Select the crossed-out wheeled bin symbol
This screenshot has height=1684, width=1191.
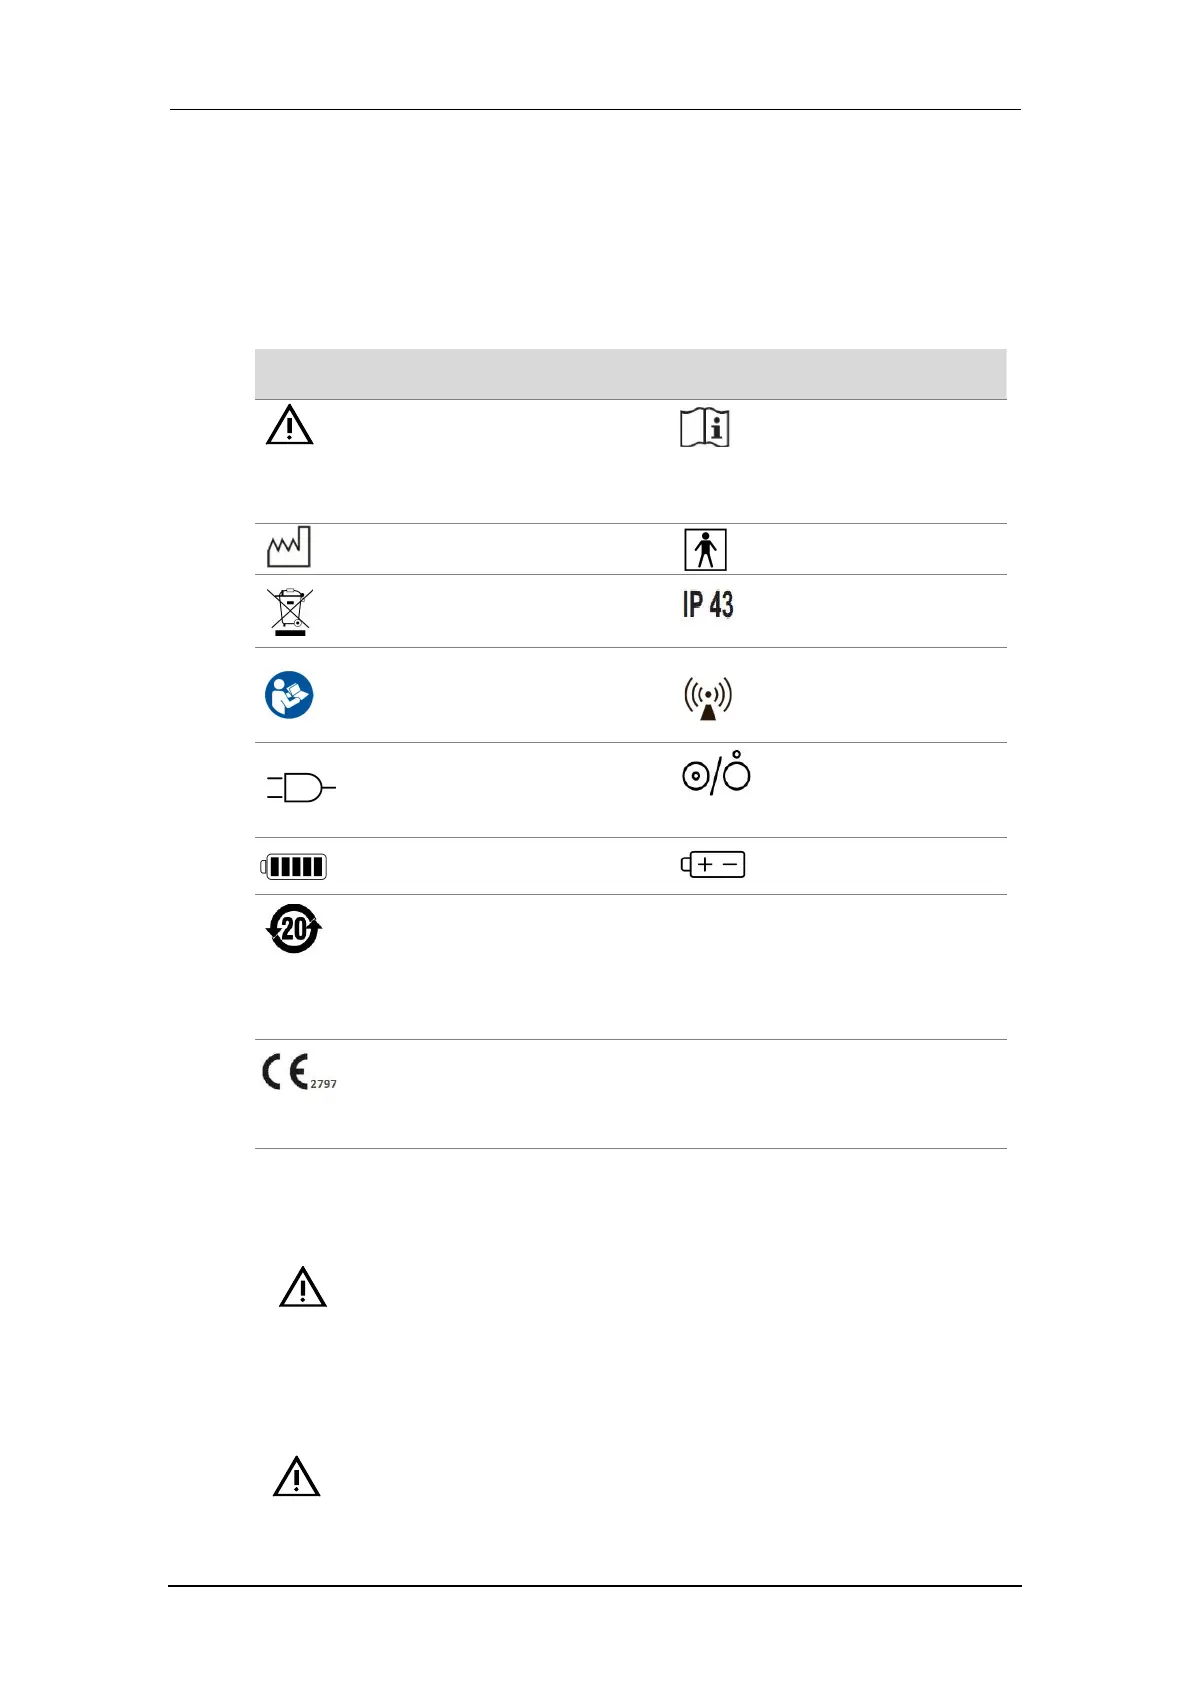pos(290,611)
